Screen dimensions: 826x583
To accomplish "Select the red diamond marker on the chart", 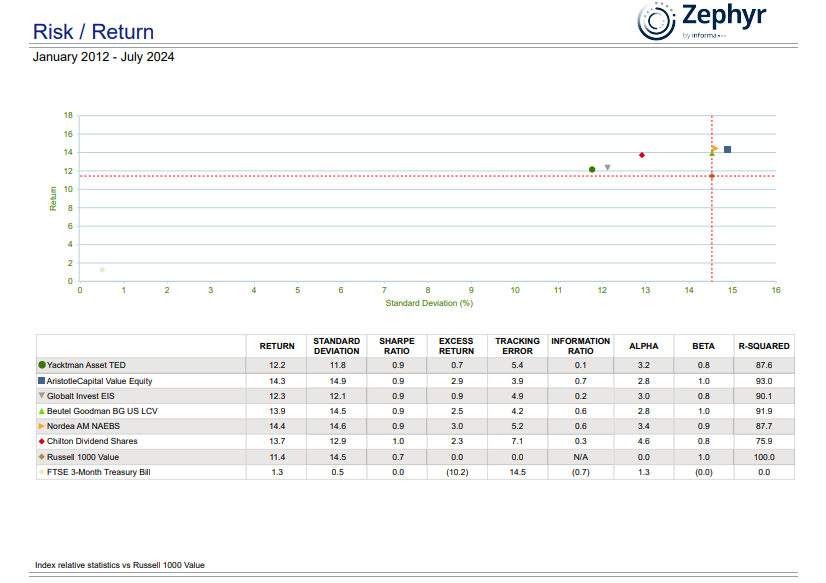I will tap(641, 155).
